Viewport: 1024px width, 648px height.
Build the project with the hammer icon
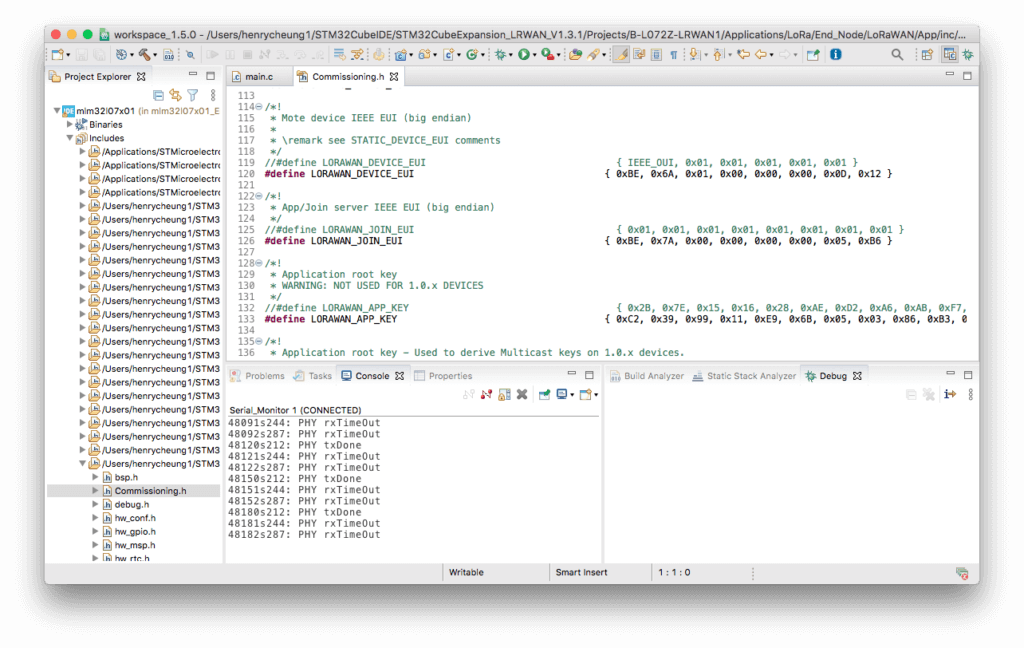[x=145, y=55]
